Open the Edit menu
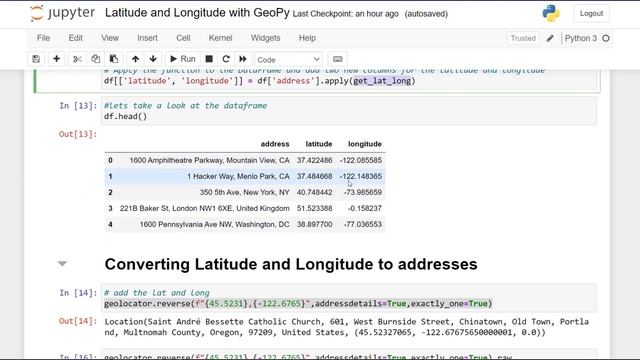Screen dimensions: 640x360 click(76, 38)
